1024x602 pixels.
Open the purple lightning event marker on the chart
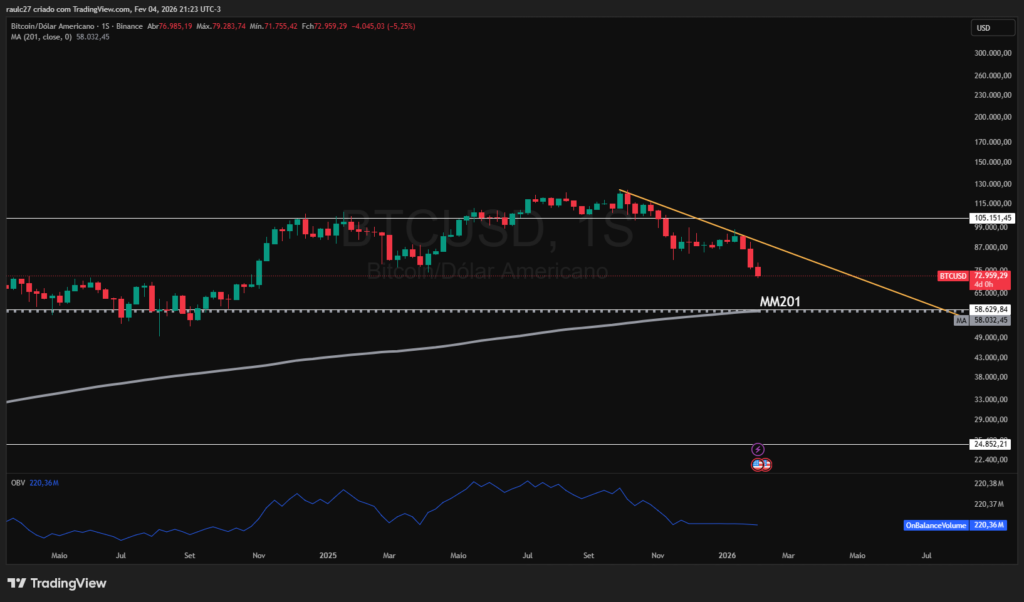tap(758, 449)
